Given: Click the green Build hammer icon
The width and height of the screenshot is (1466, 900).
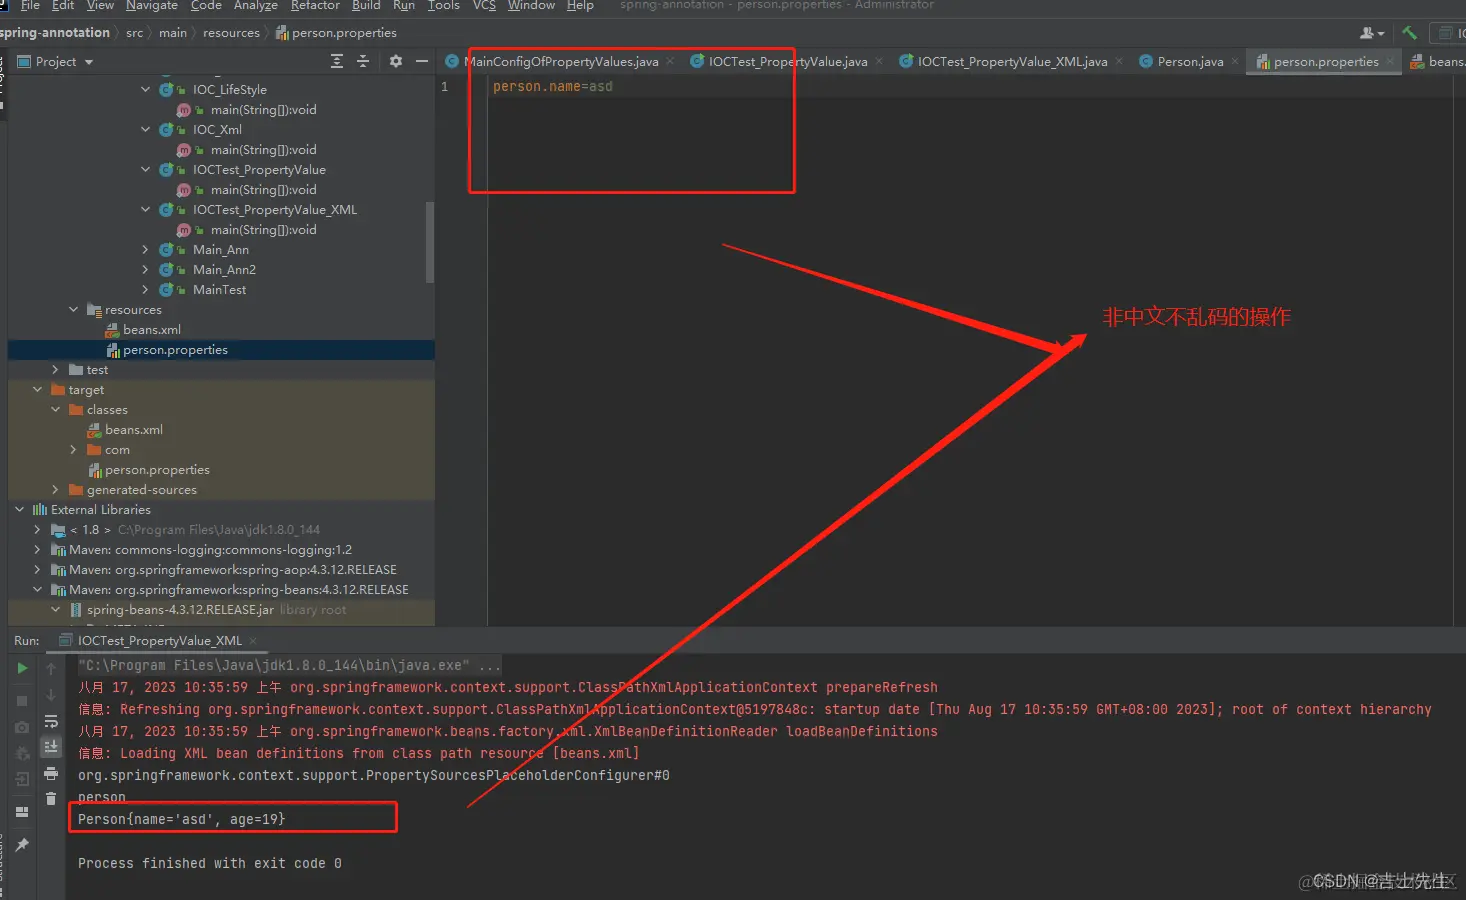Looking at the screenshot, I should click(1409, 33).
